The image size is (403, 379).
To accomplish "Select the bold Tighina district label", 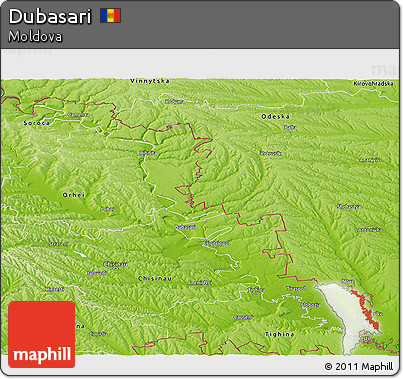I will pos(279,334).
